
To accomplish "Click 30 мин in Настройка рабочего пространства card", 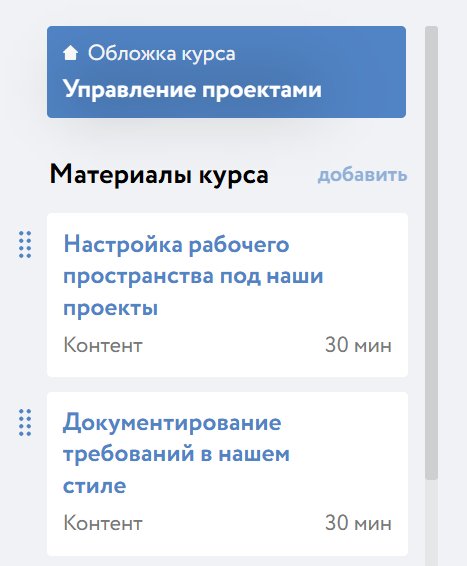I will pyautogui.click(x=358, y=345).
